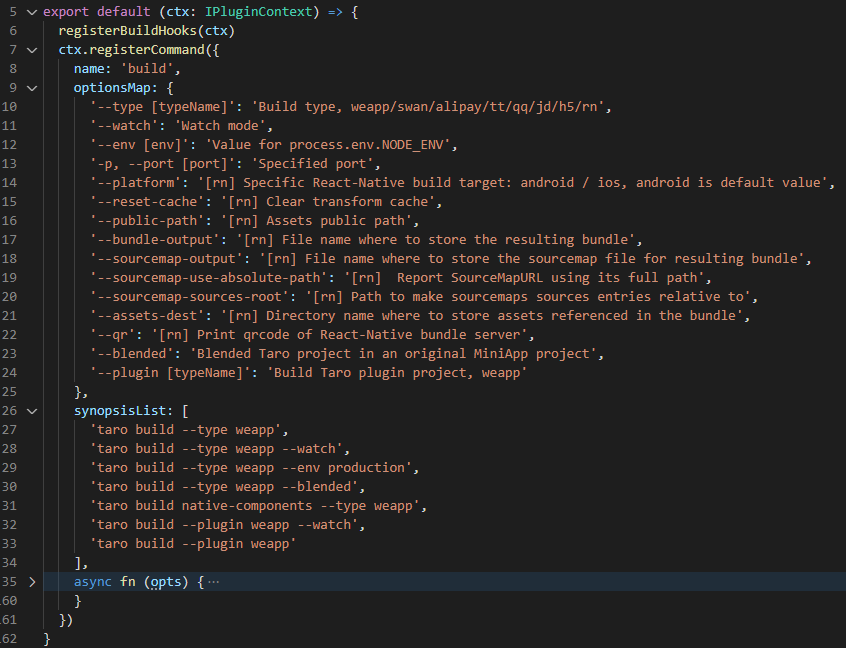Click 'taro build --type weapp --watch' string
Image resolution: width=846 pixels, height=648 pixels.
pos(216,449)
